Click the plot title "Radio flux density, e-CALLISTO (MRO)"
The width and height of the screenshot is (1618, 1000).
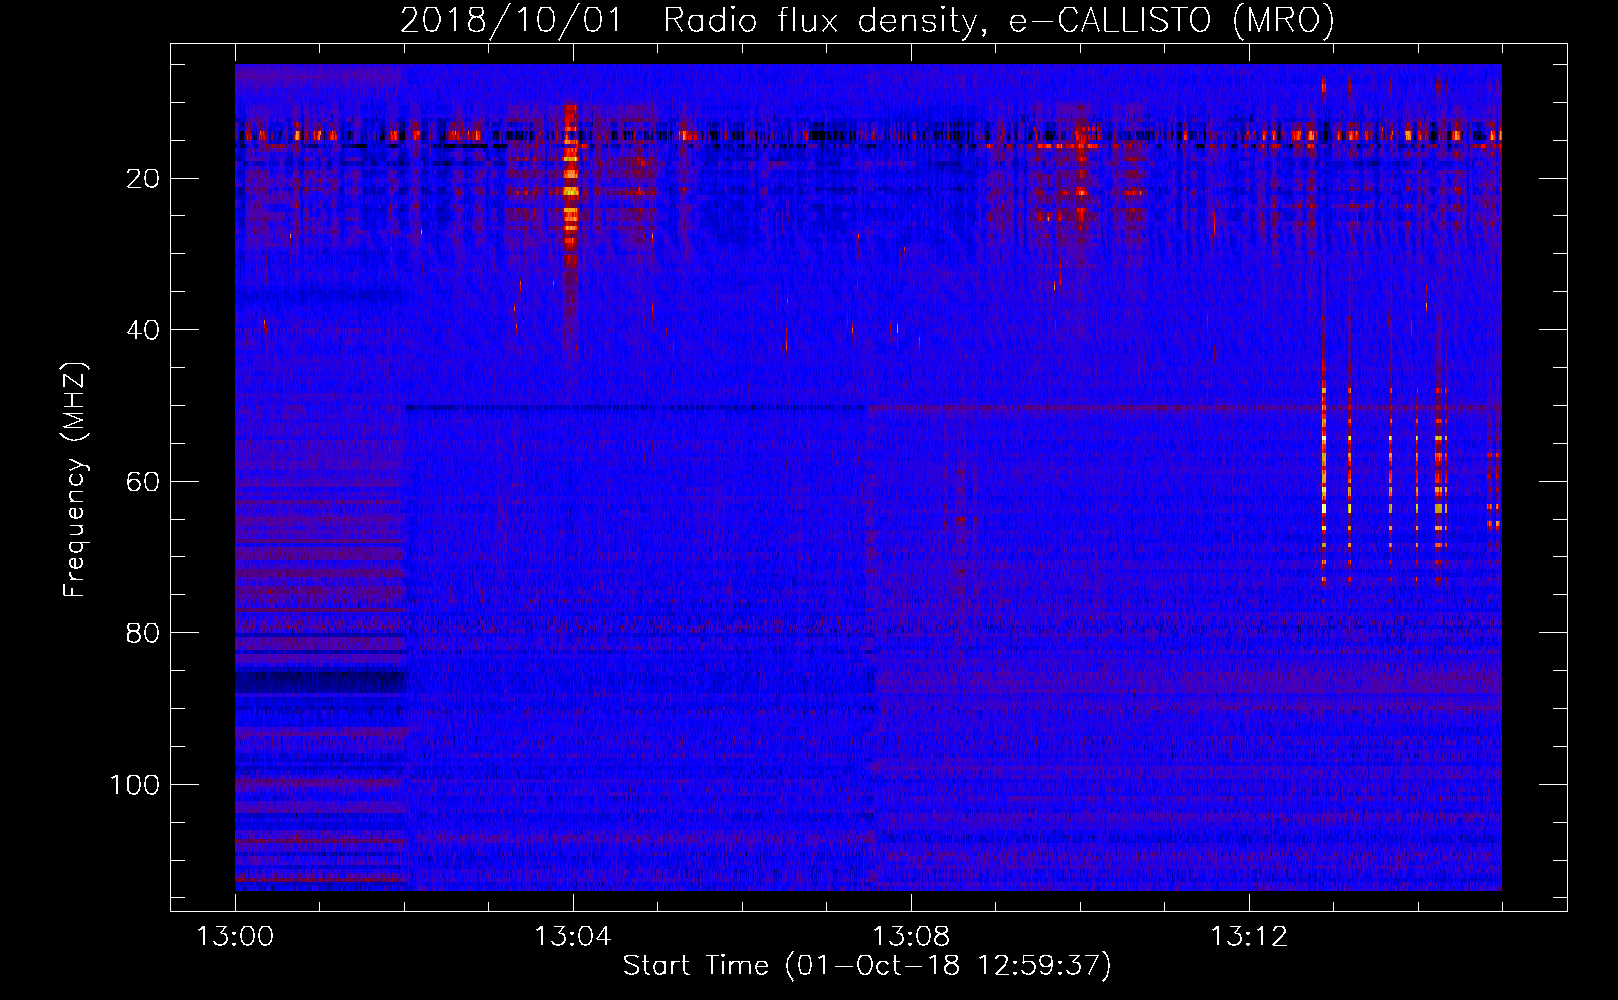coord(999,21)
